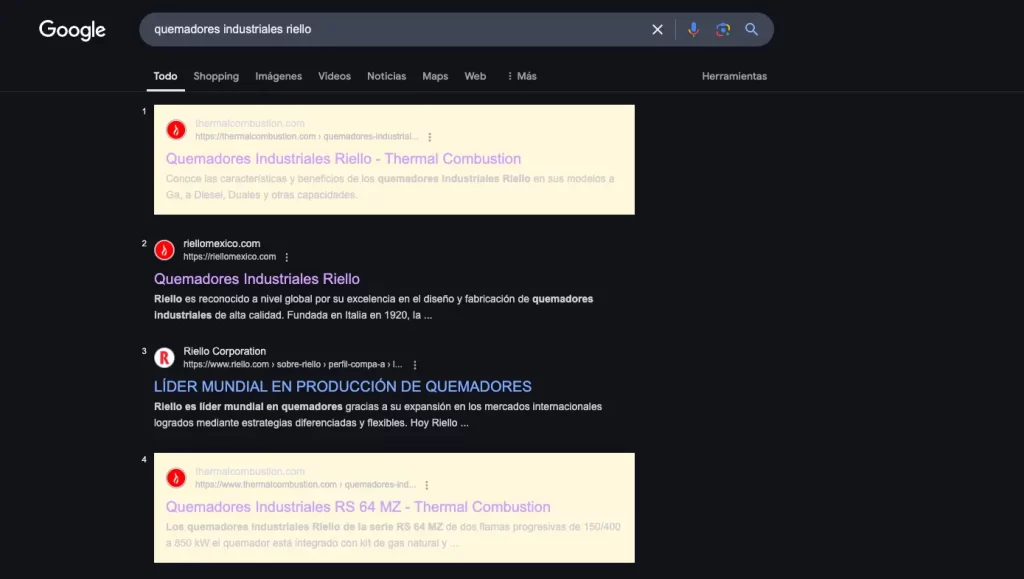Open options menu for RS 64 MZ result
This screenshot has width=1024, height=579.
point(427,485)
